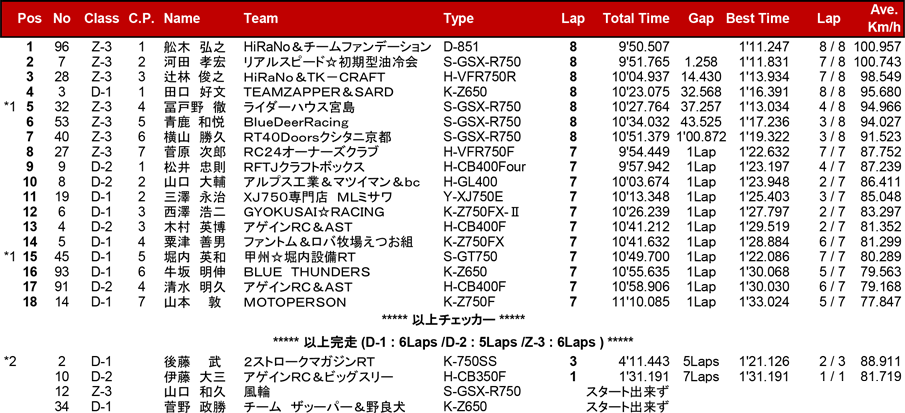Select bike type K-750SS in retirements

(x=471, y=361)
